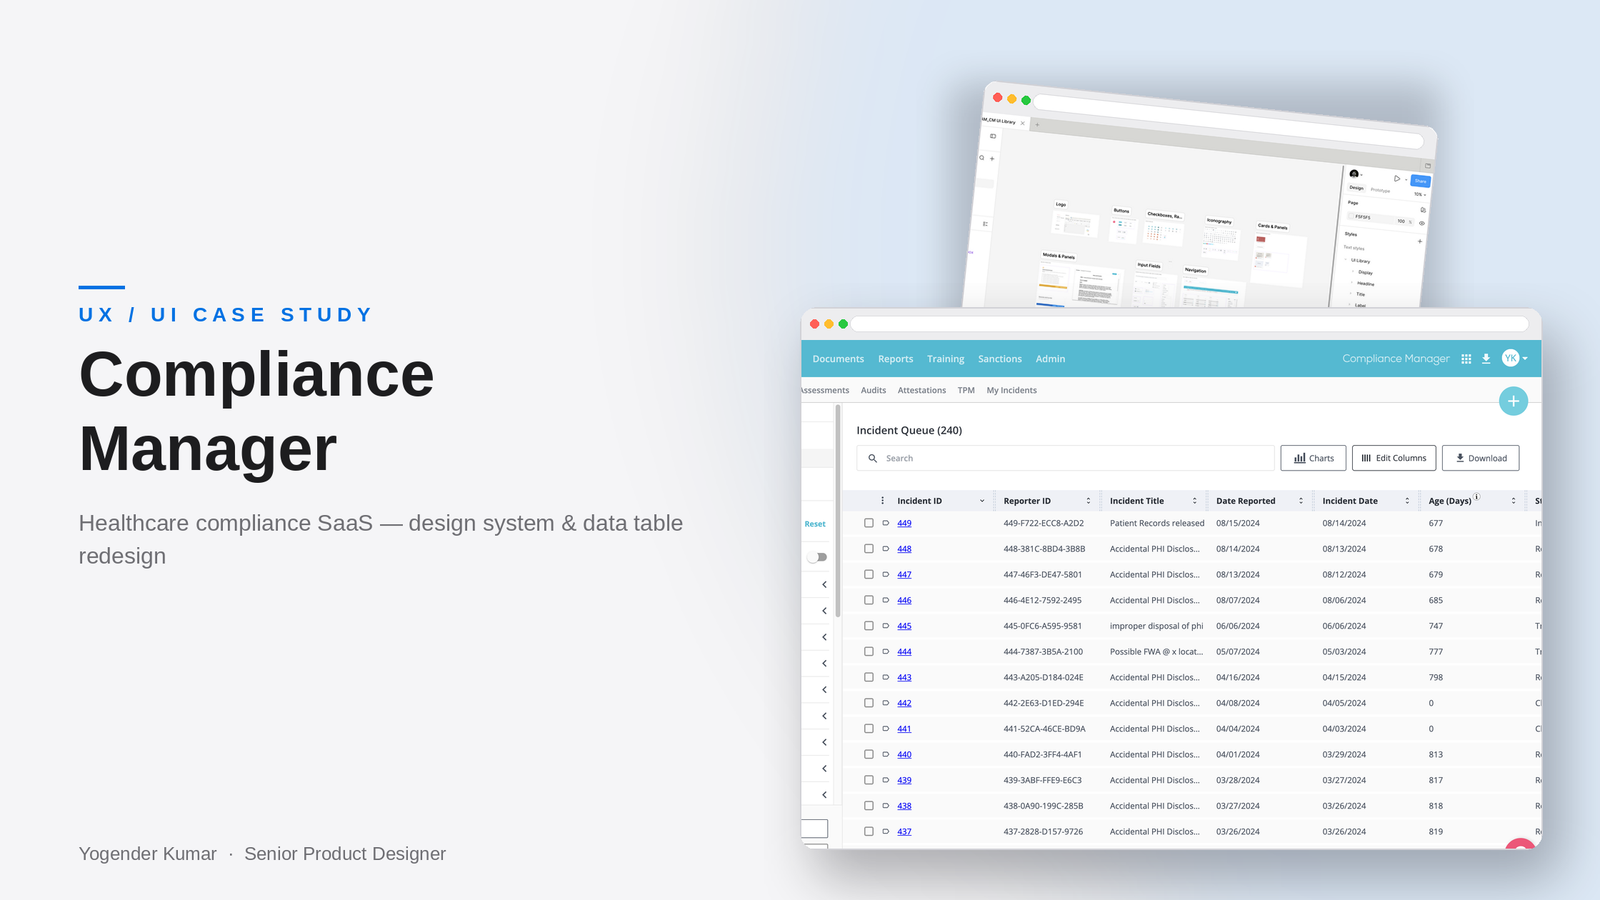The image size is (1600, 900).
Task: Sort by the Age (Days) column arrows
Action: pyautogui.click(x=1513, y=501)
